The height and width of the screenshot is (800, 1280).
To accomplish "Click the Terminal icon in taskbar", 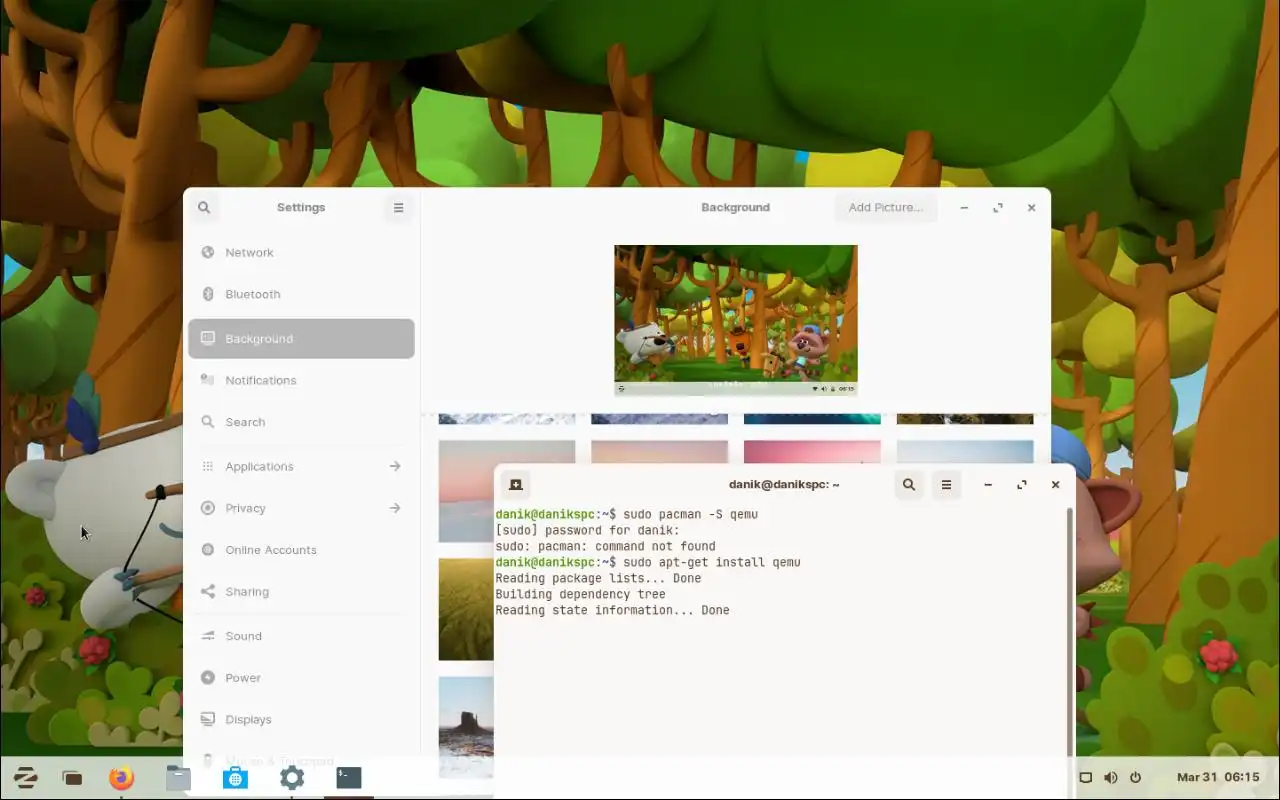I will click(x=349, y=778).
